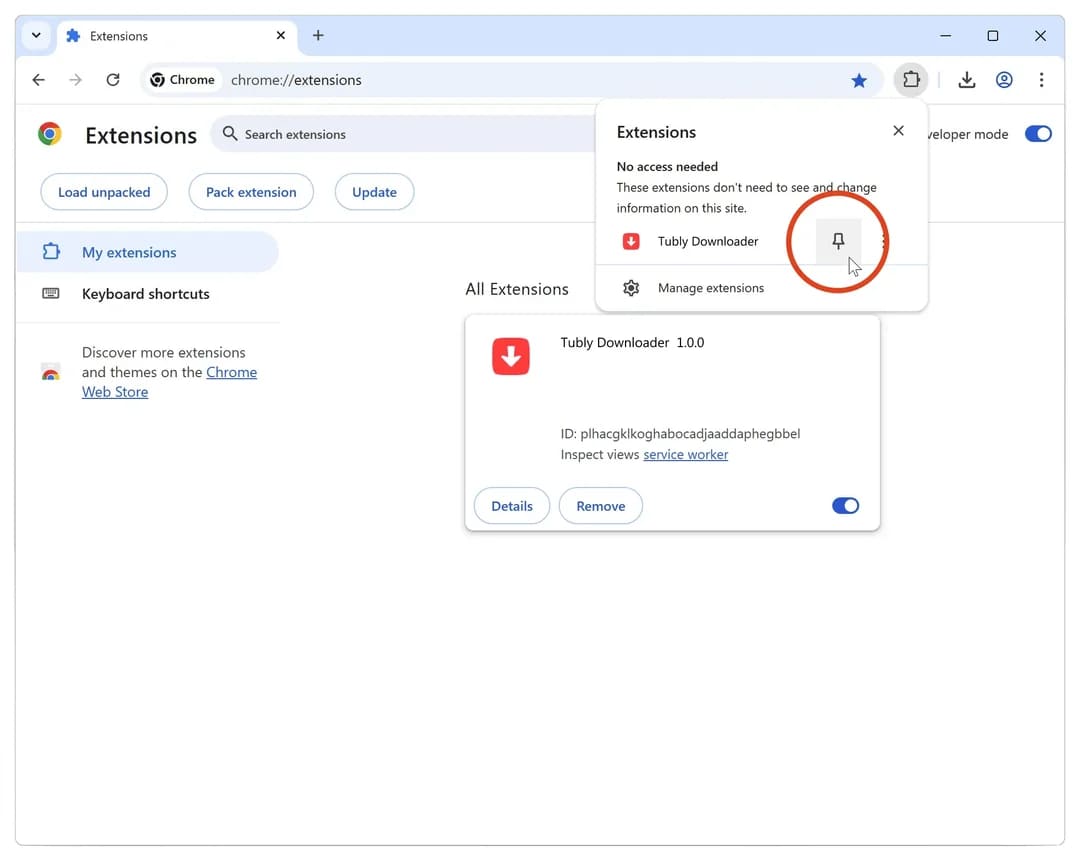The image size is (1080, 861).
Task: Click the All Extensions heading
Action: pyautogui.click(x=517, y=289)
